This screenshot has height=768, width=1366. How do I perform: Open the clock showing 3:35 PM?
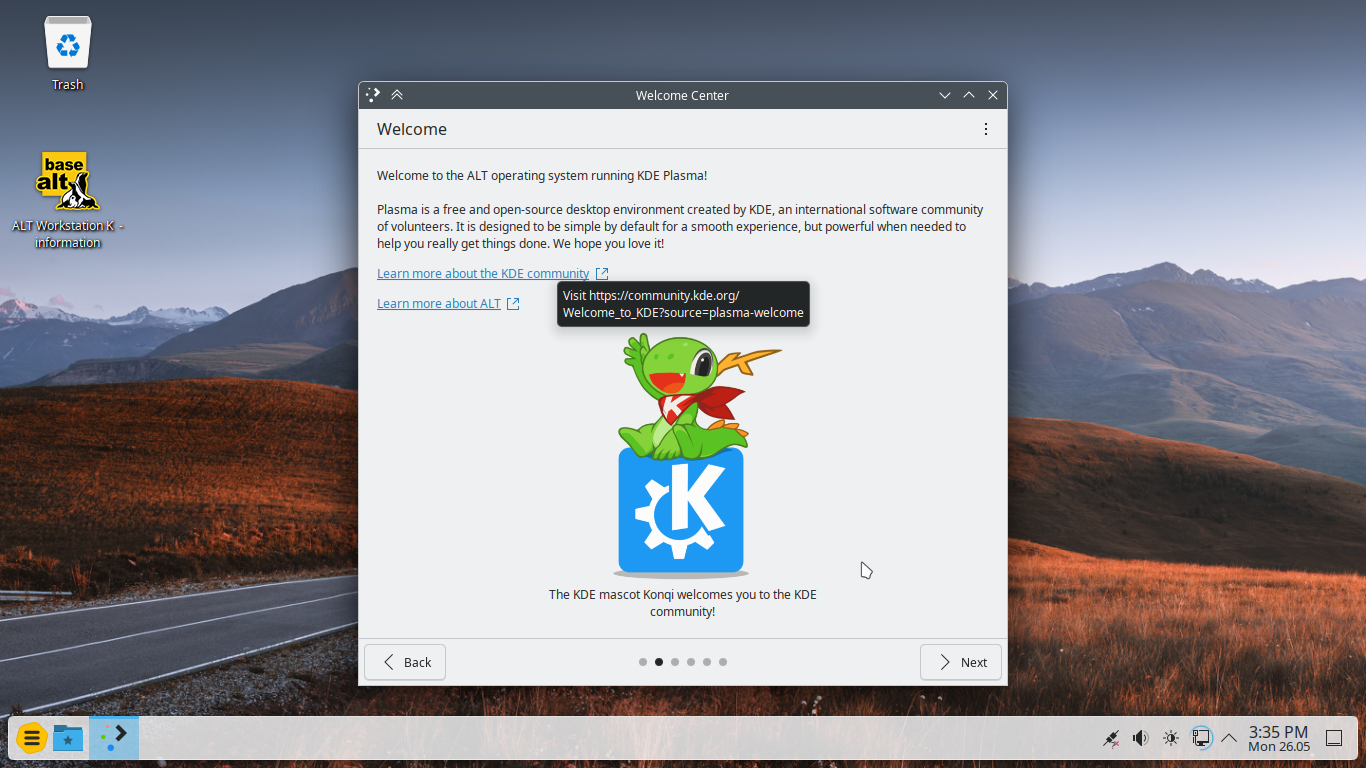click(x=1279, y=738)
